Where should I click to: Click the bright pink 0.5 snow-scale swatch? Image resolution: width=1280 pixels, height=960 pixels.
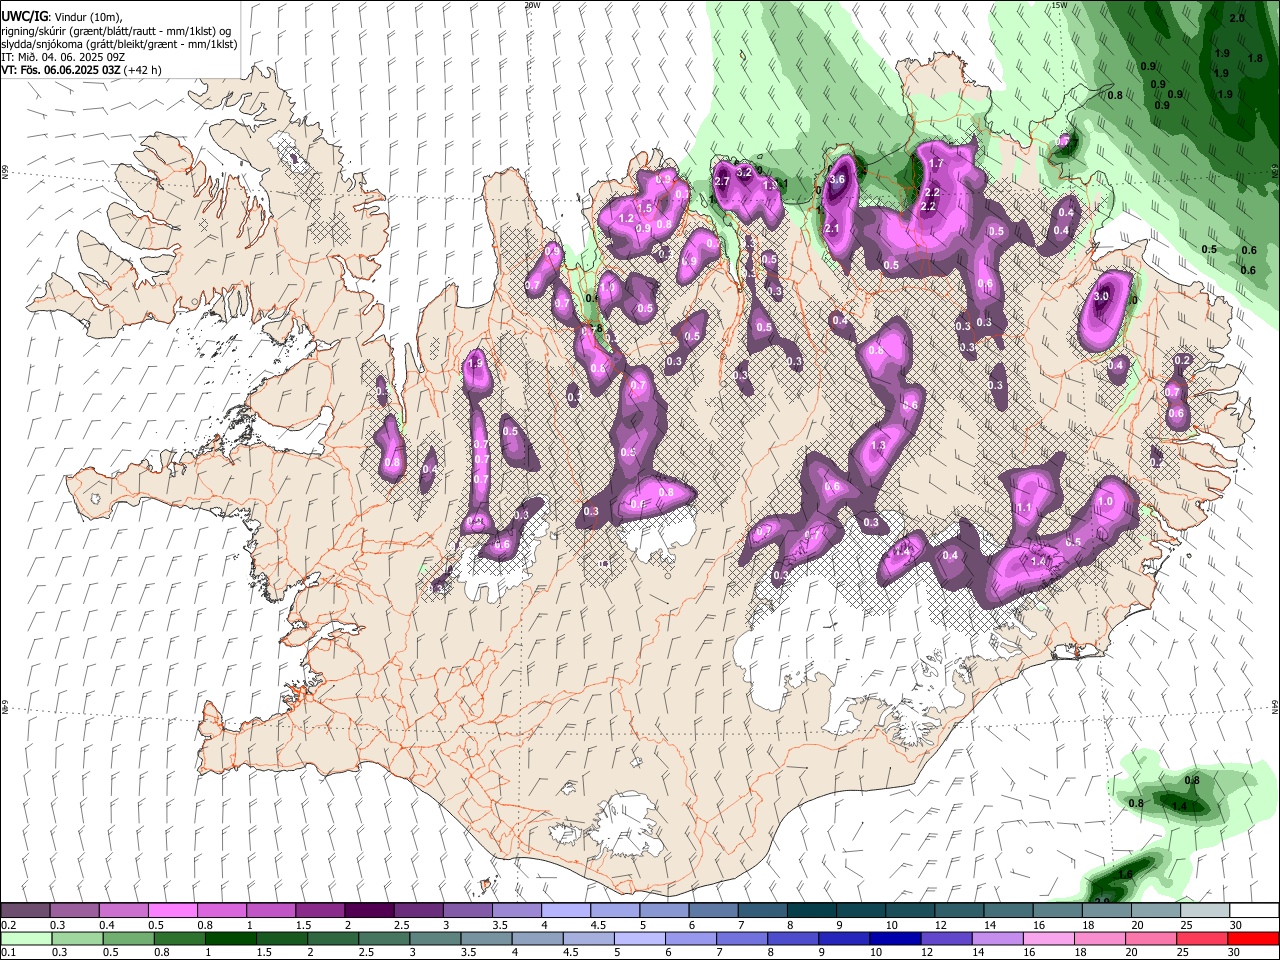click(172, 910)
